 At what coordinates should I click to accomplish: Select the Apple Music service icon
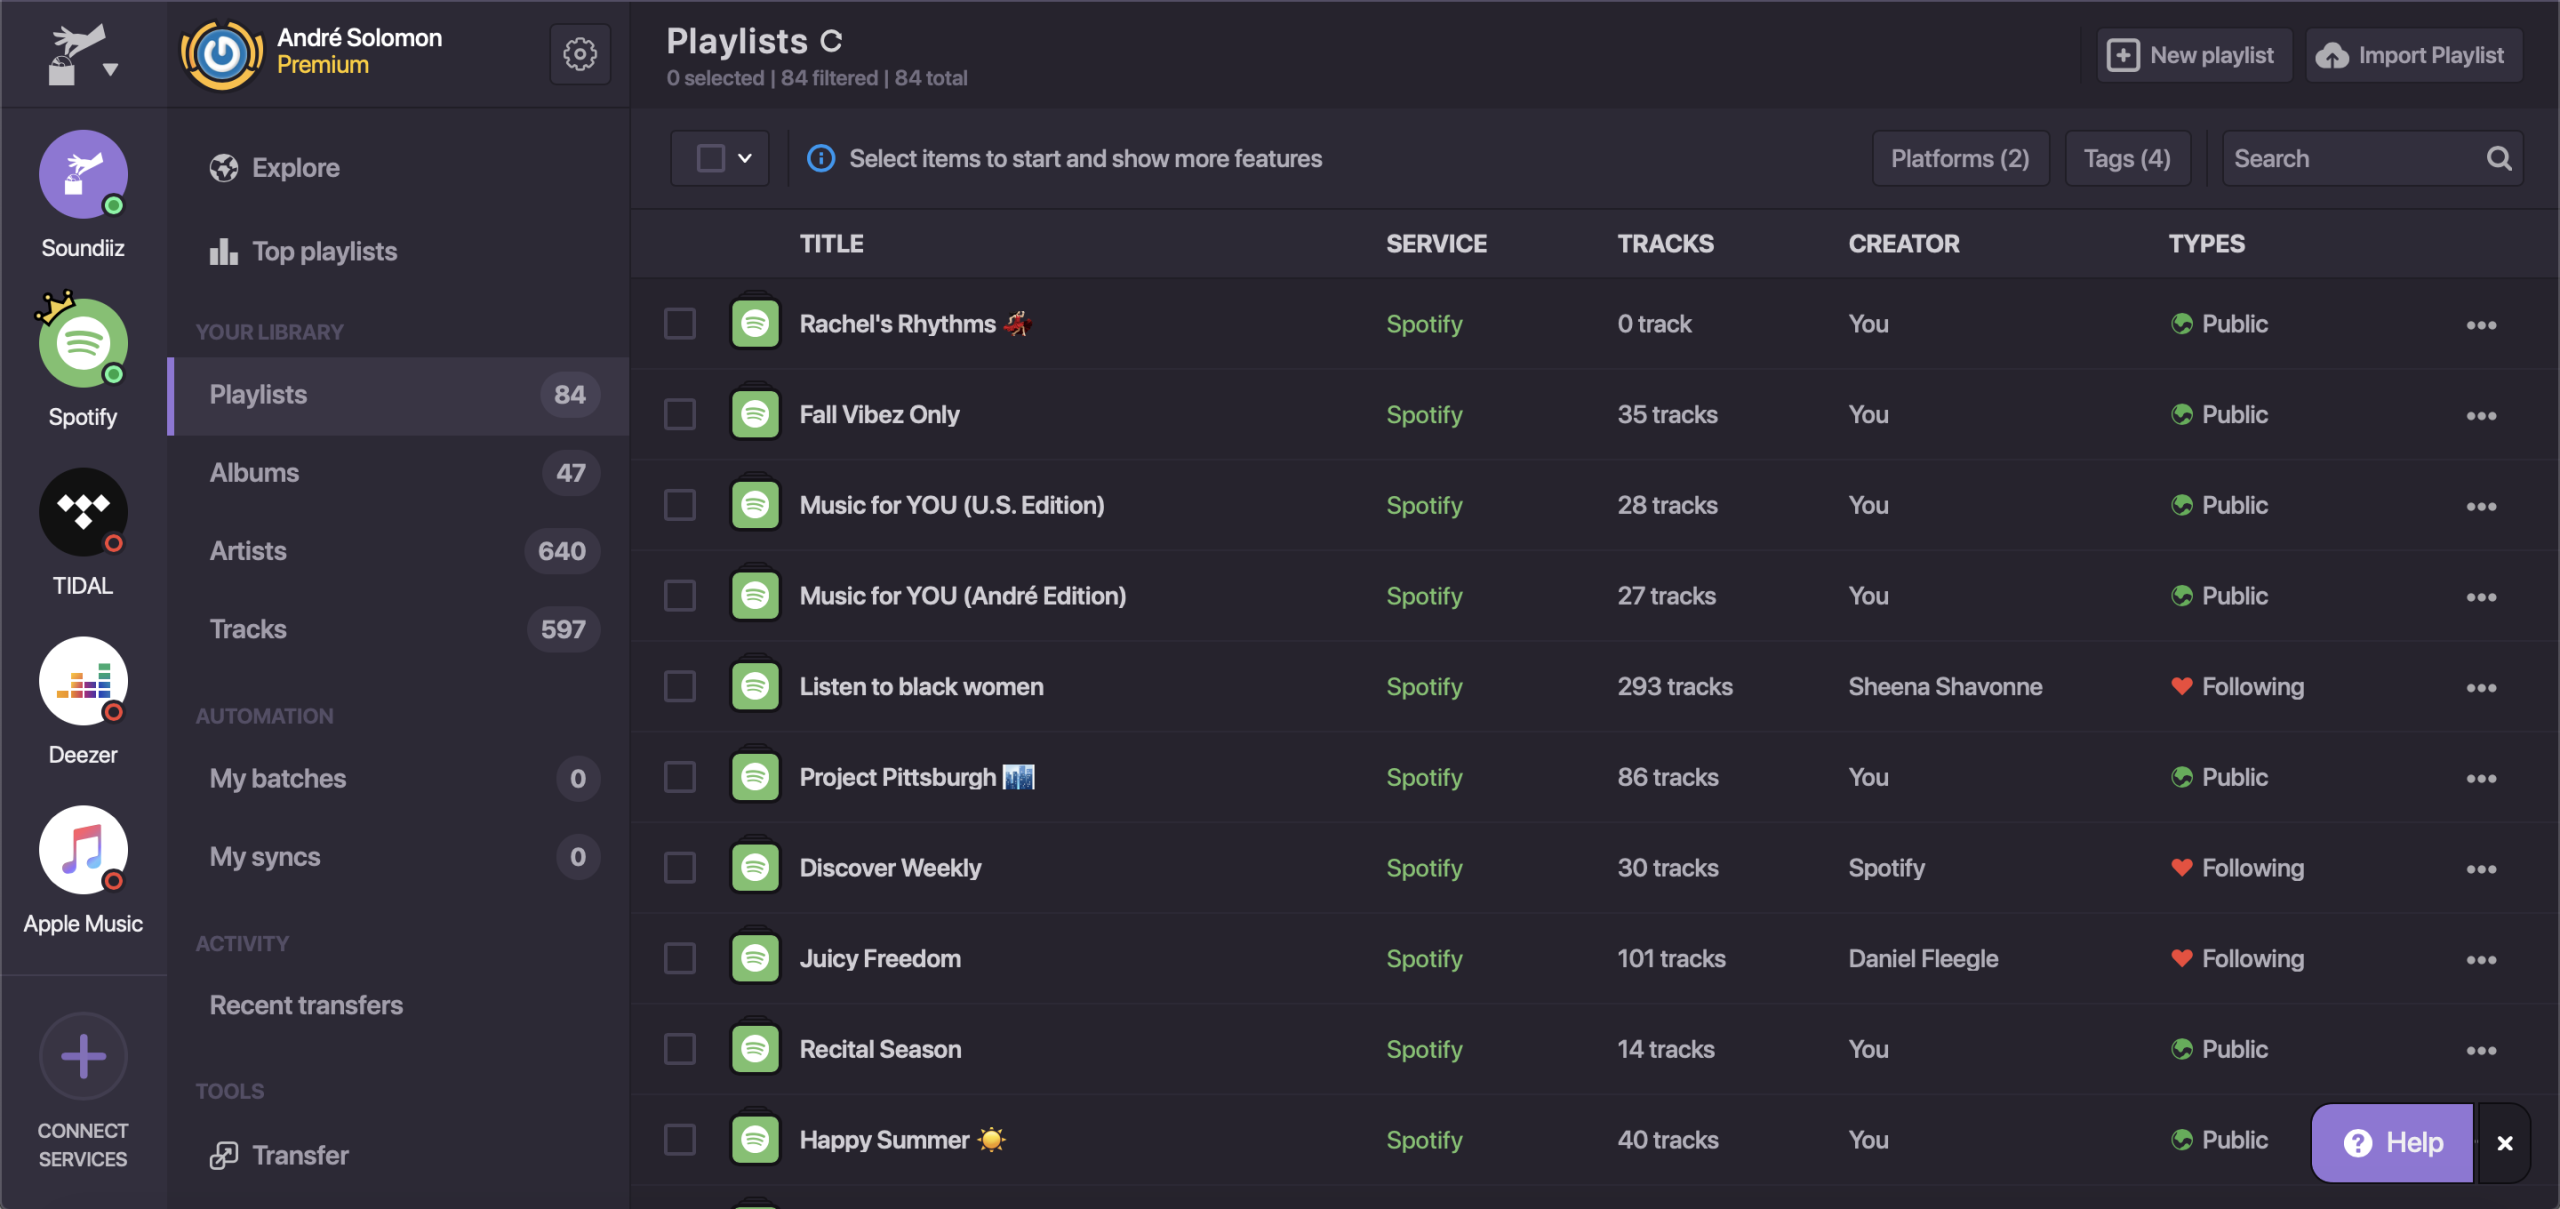(83, 850)
